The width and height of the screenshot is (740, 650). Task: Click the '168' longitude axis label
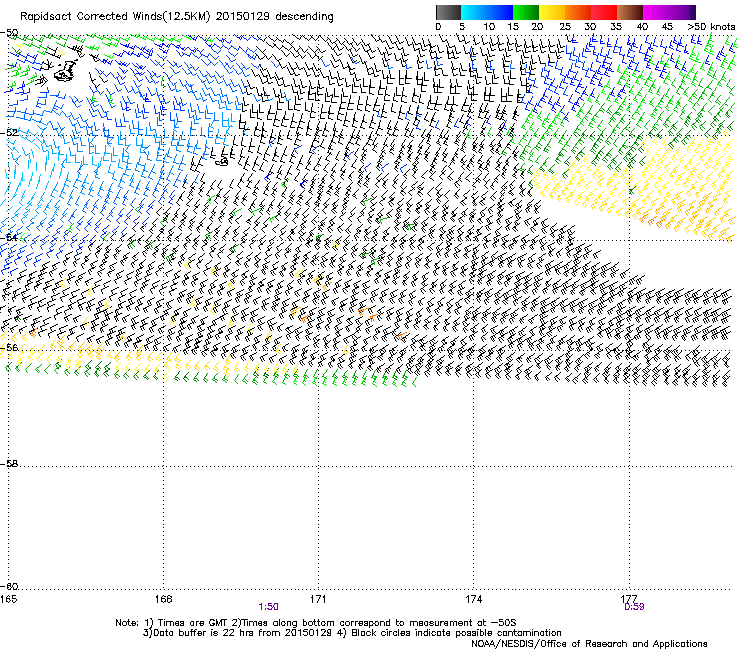tap(163, 599)
